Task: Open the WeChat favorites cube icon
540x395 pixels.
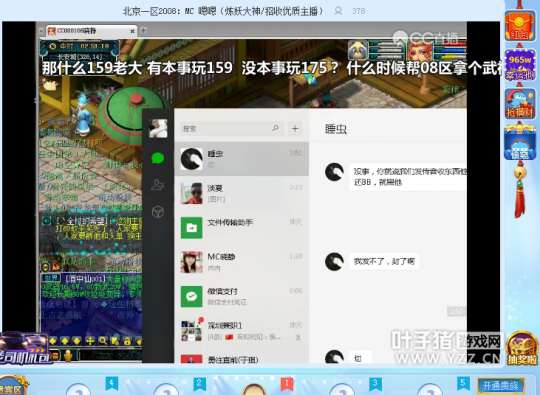Action: click(x=158, y=211)
